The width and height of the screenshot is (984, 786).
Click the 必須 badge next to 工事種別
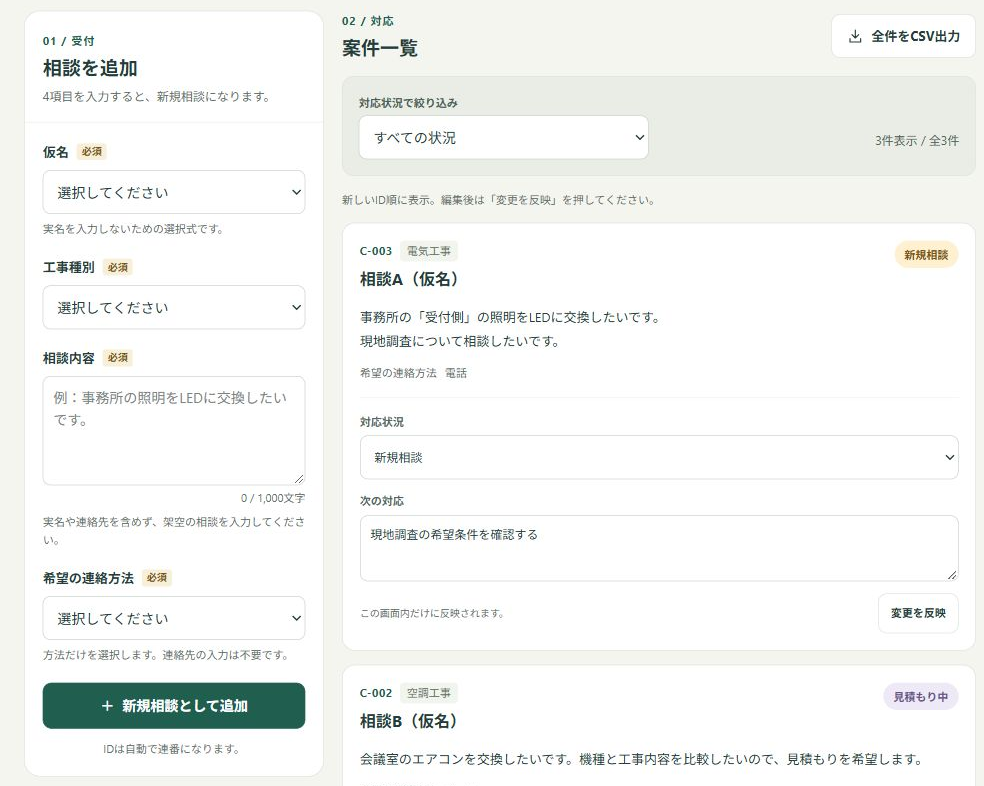pyautogui.click(x=117, y=267)
